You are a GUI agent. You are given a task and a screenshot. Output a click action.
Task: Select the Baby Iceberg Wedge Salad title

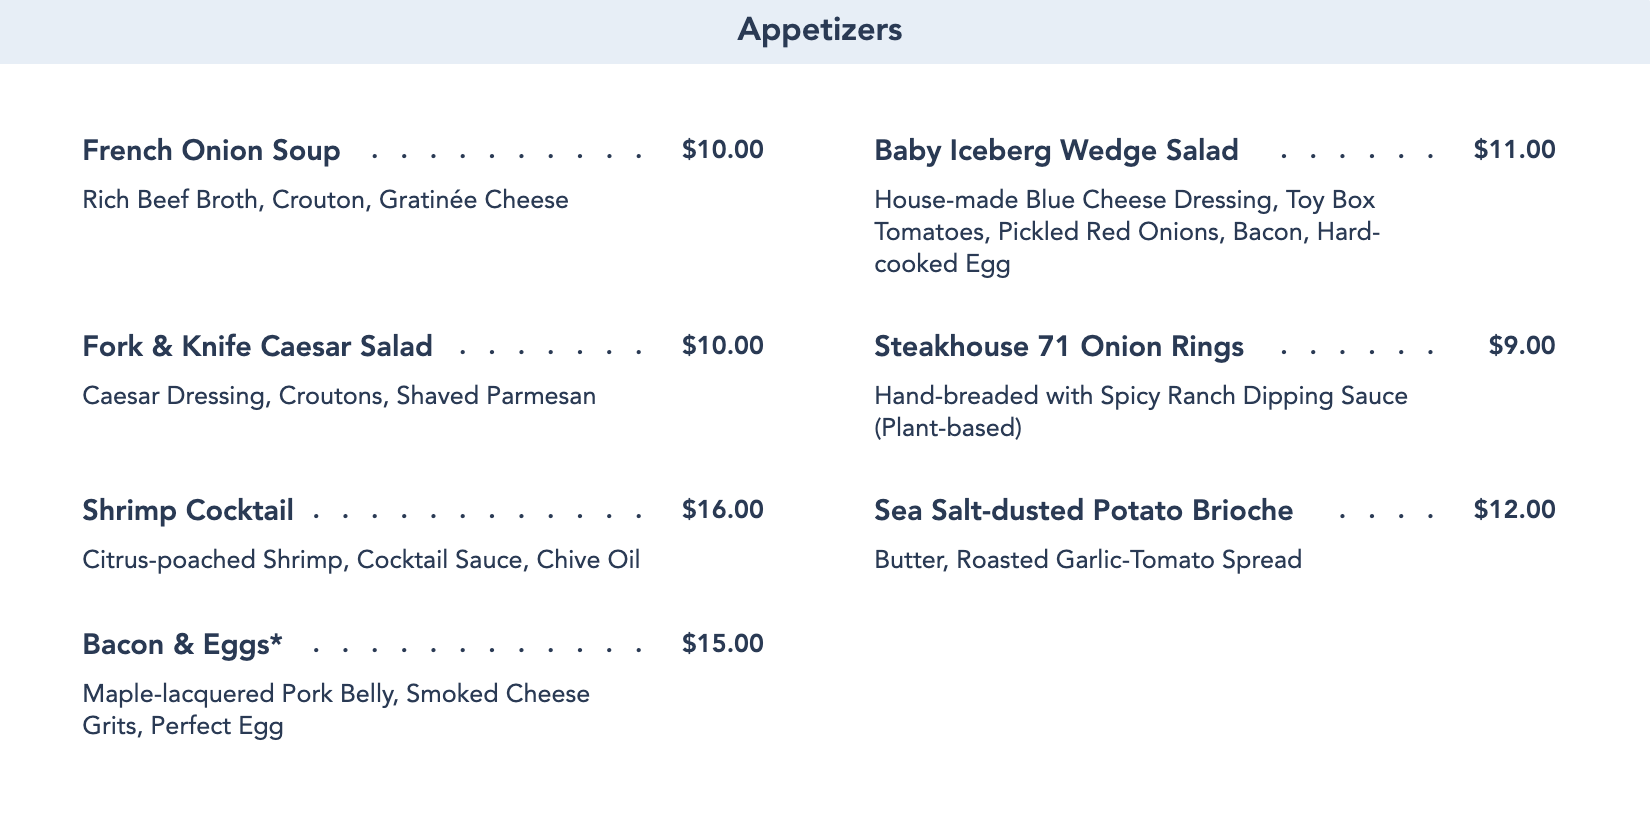coord(1056,151)
